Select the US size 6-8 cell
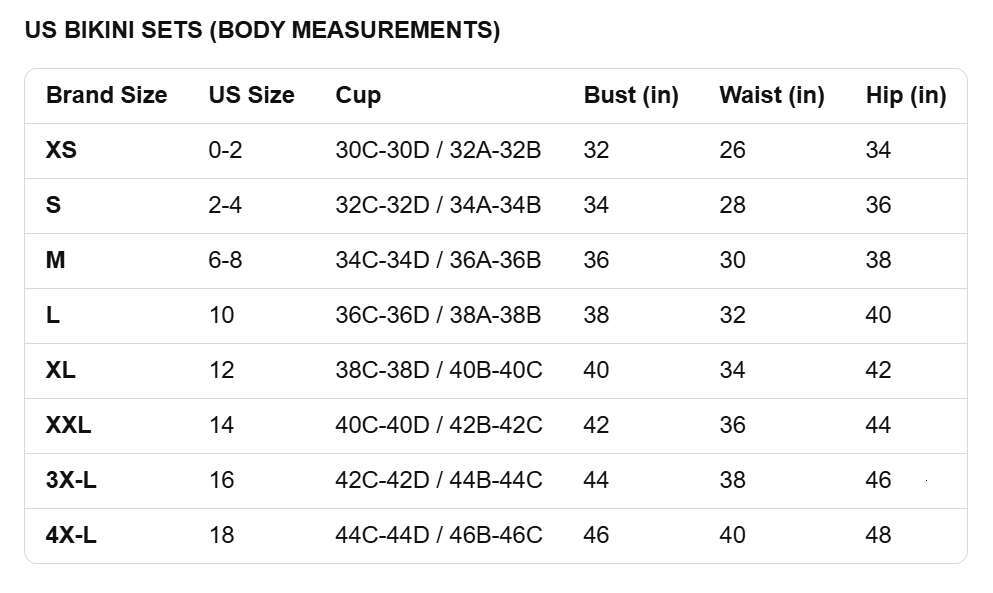Image resolution: width=993 pixels, height=593 pixels. click(225, 260)
